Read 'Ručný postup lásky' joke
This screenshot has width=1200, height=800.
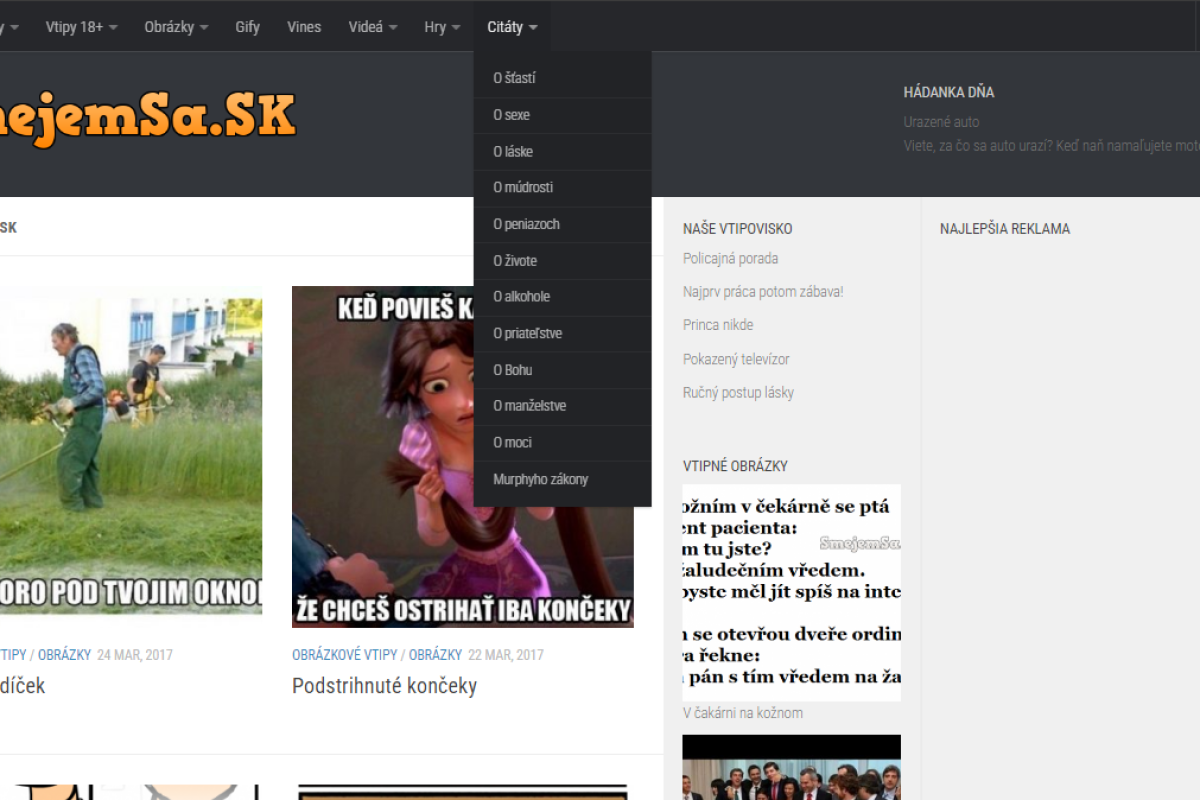[x=738, y=392]
